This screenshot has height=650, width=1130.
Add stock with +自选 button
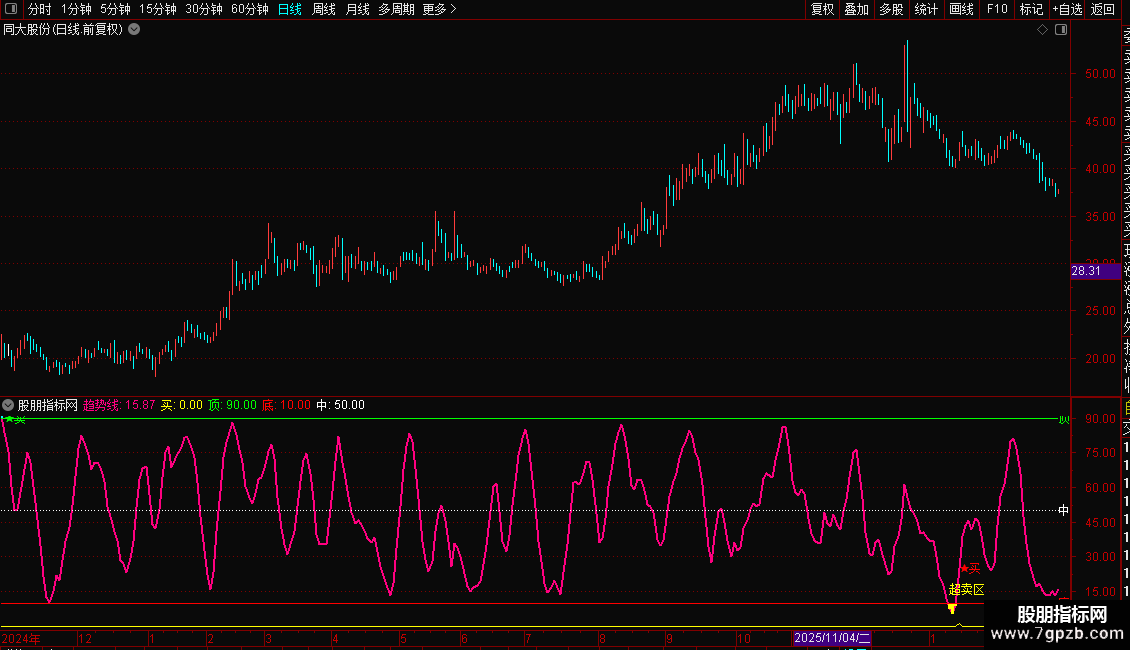[x=1066, y=9]
